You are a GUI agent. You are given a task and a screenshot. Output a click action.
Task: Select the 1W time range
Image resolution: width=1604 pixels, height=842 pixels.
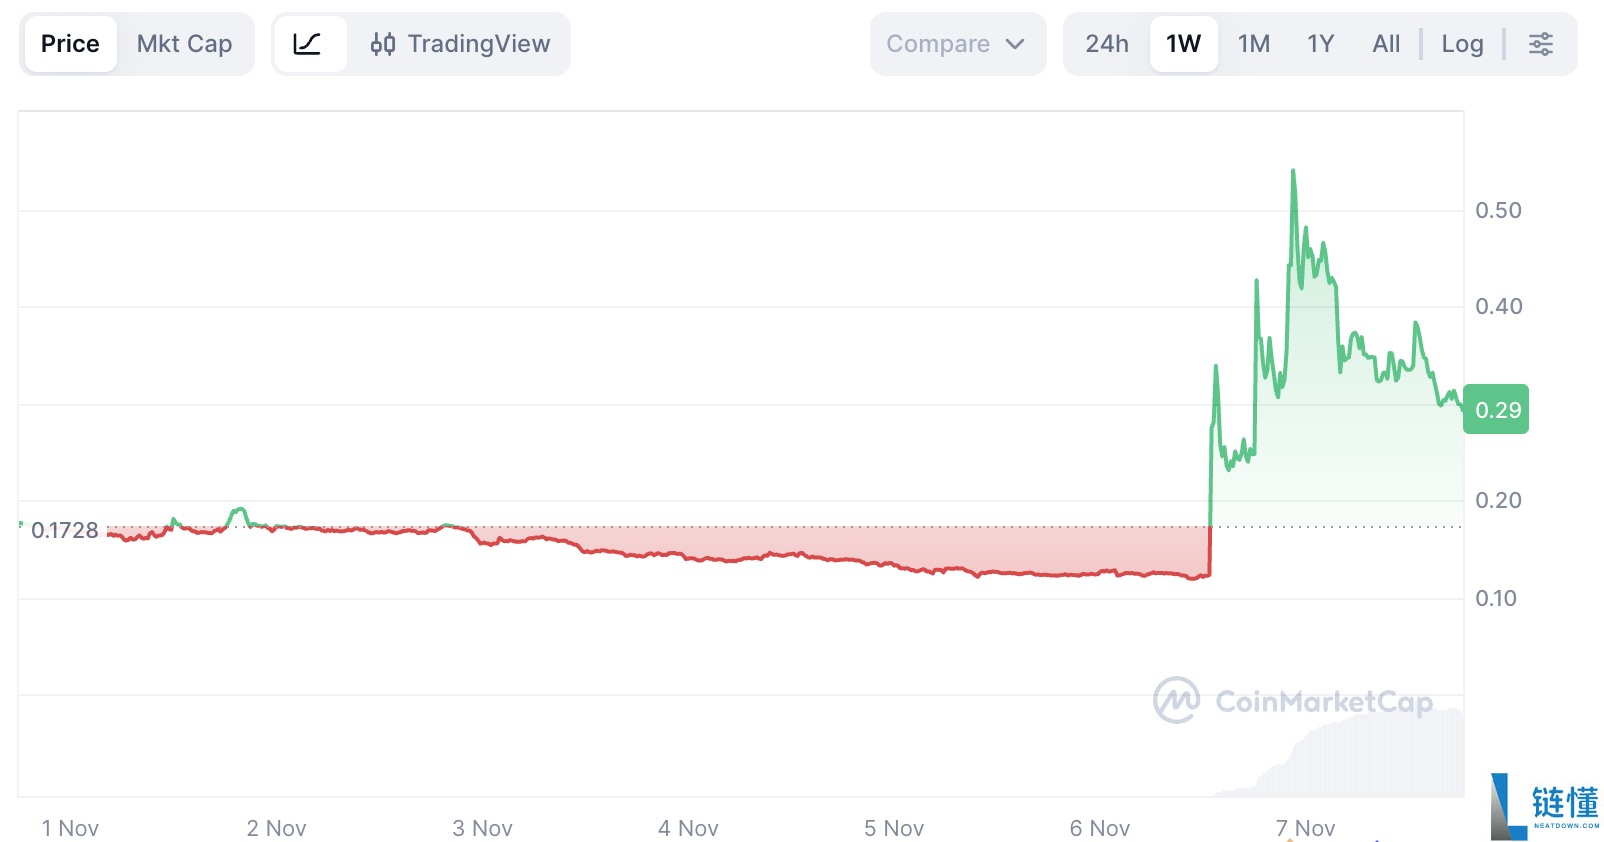1183,44
